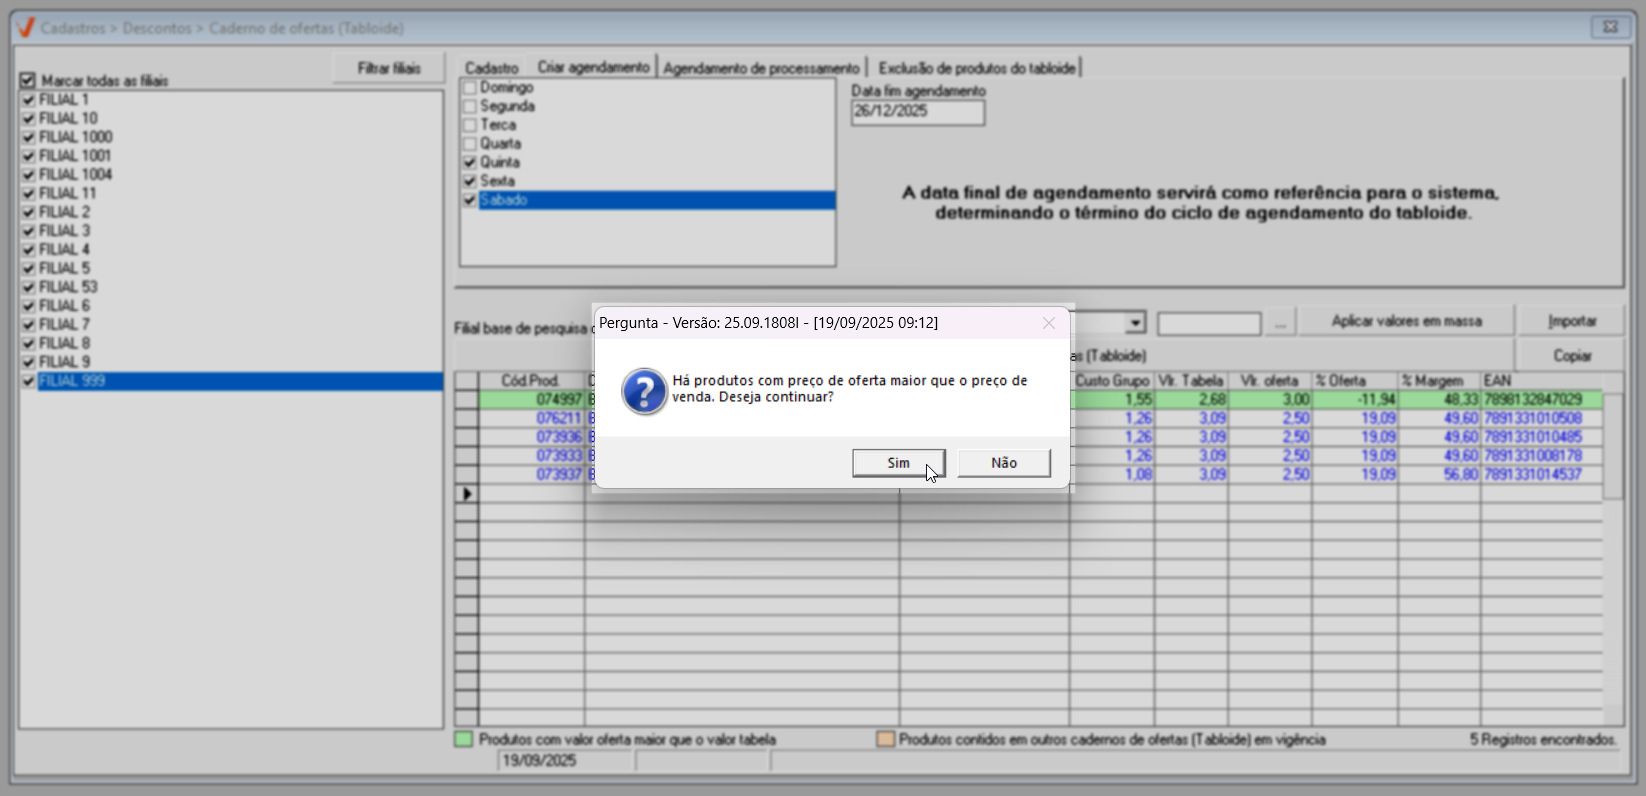The width and height of the screenshot is (1646, 796).
Task: Uncheck the Quinta day option
Action: 469,162
